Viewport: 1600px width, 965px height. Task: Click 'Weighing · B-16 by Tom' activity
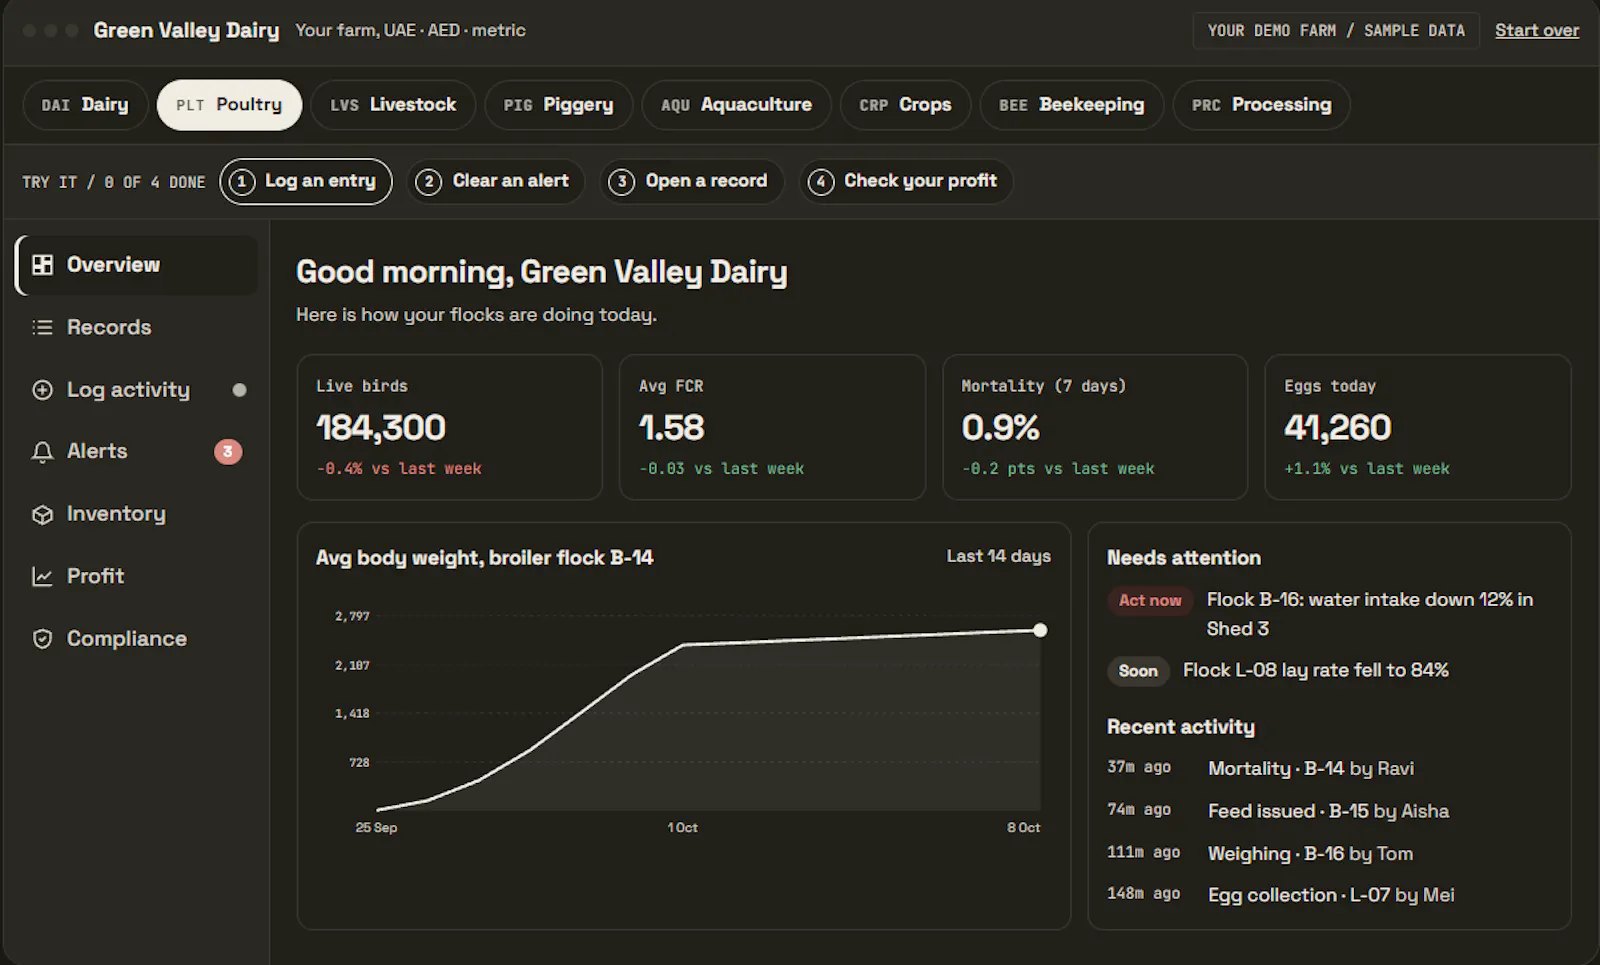coord(1310,853)
